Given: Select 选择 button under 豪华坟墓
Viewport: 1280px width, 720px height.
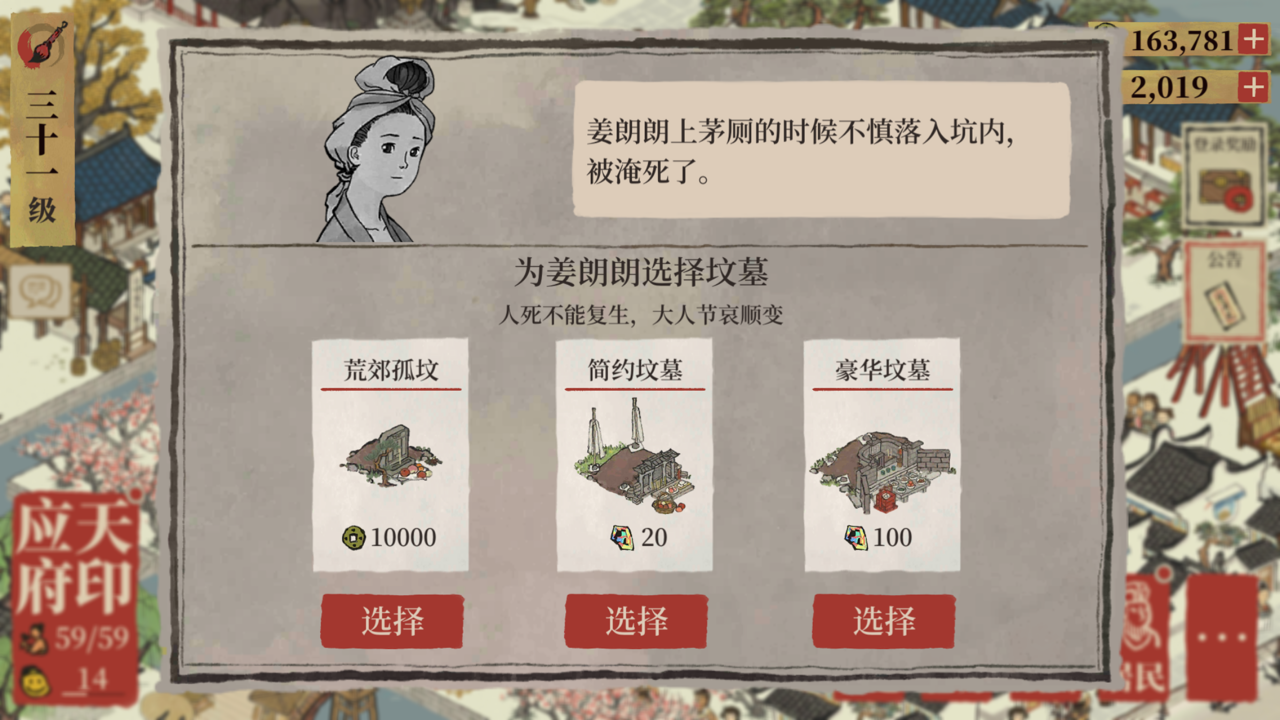Looking at the screenshot, I should 884,621.
